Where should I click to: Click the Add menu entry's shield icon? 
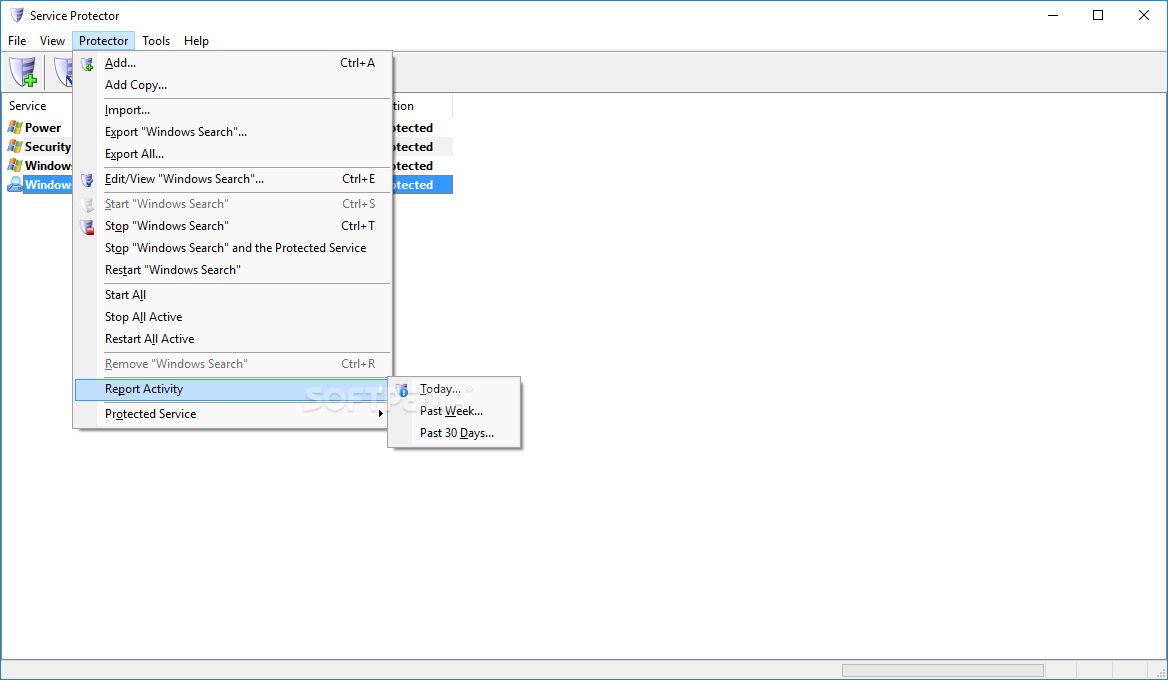click(87, 64)
